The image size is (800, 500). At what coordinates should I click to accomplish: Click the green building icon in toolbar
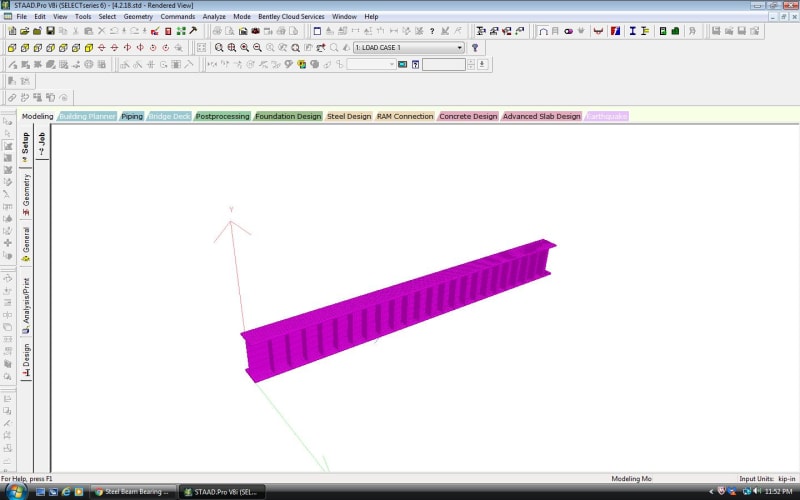[676, 31]
